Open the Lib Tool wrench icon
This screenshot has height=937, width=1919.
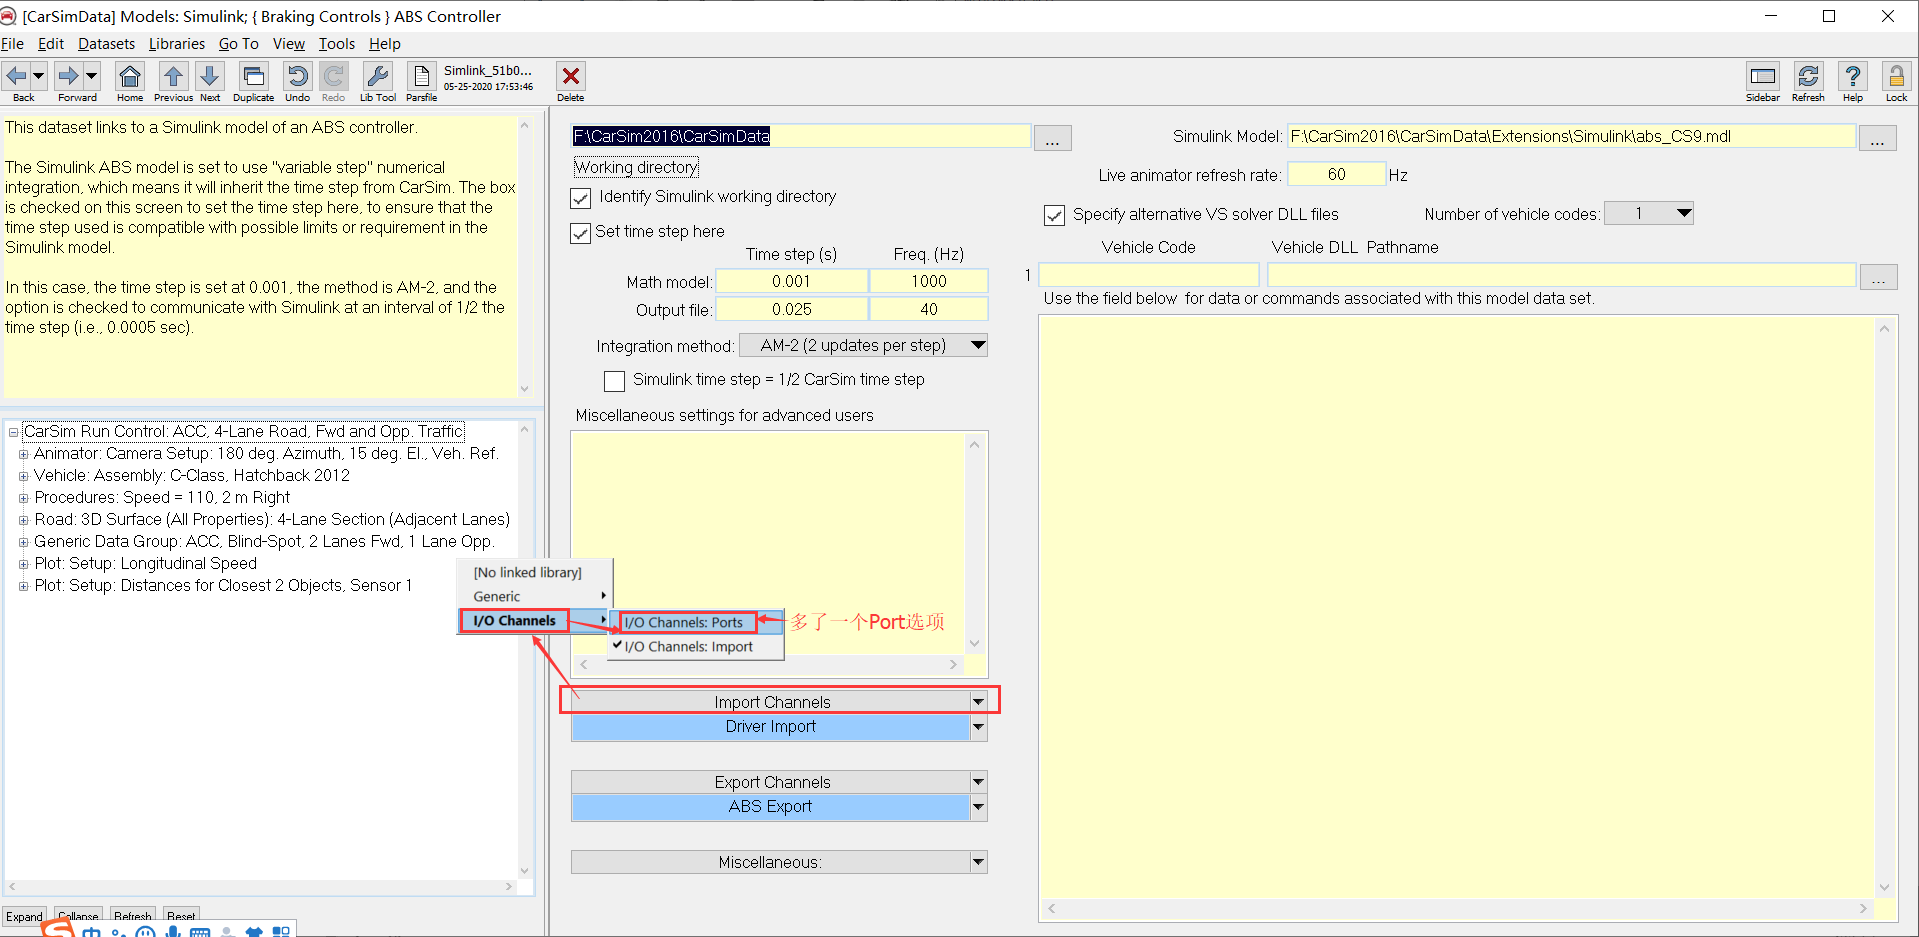[378, 76]
